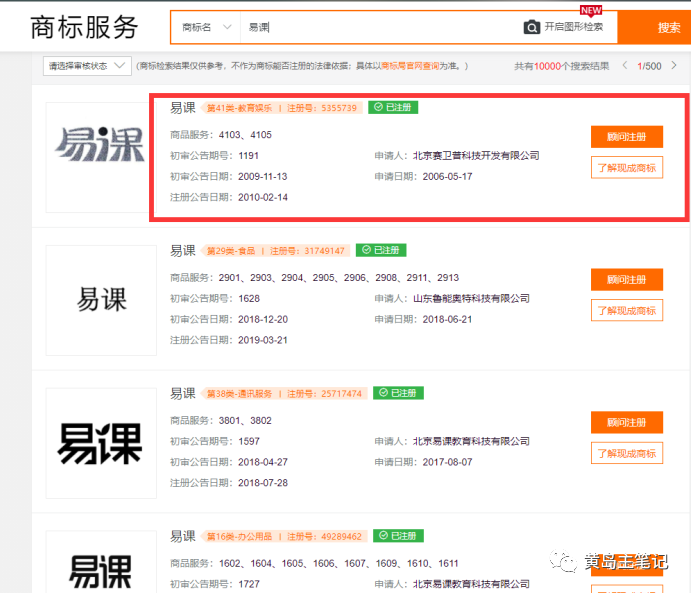Click 了解现成商标 for the class 41 trademark
The height and width of the screenshot is (593, 691).
pos(627,168)
